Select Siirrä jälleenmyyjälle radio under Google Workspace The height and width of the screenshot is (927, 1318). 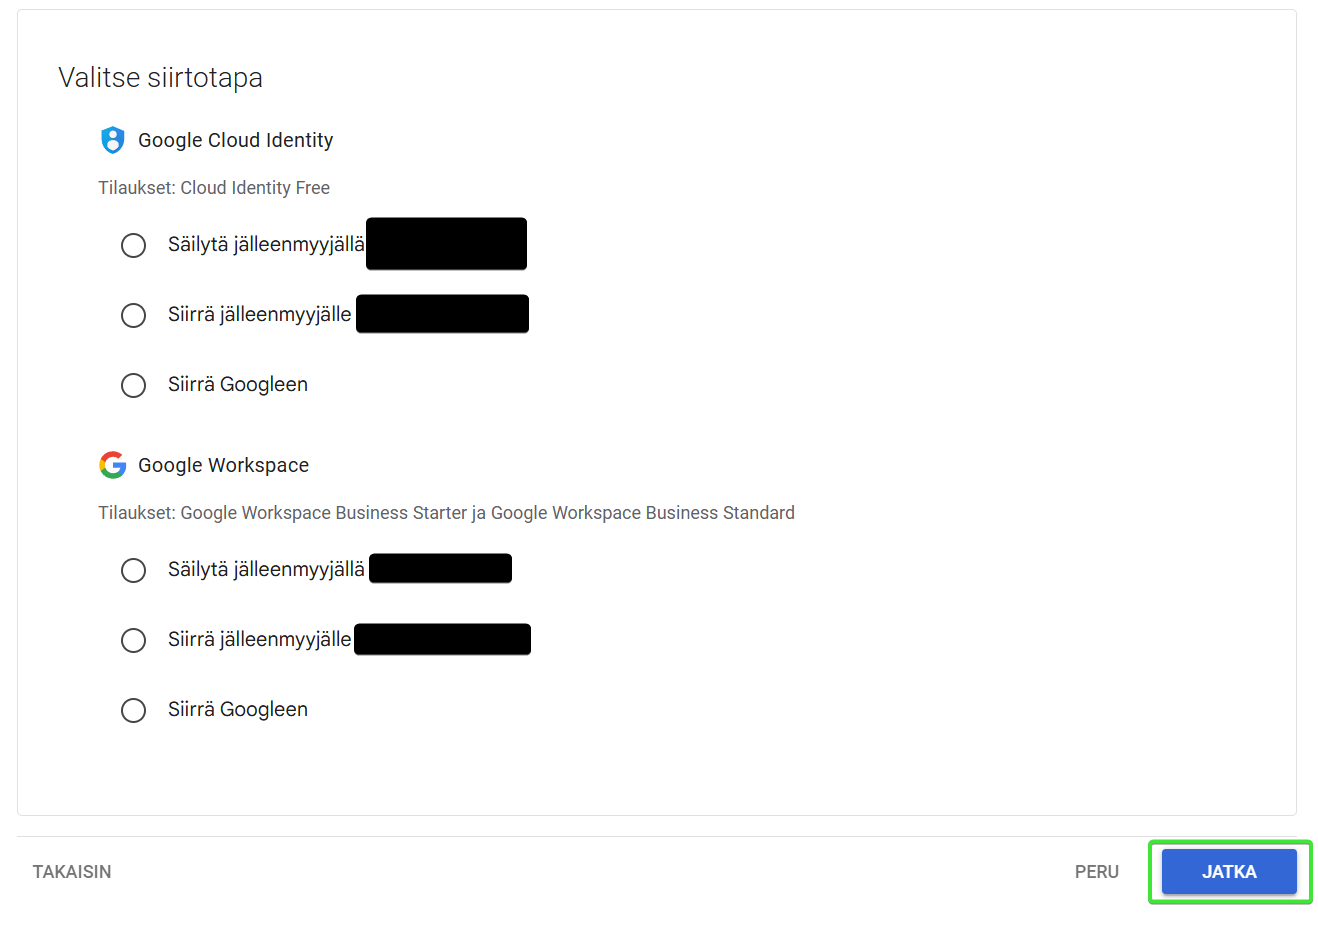pyautogui.click(x=133, y=640)
